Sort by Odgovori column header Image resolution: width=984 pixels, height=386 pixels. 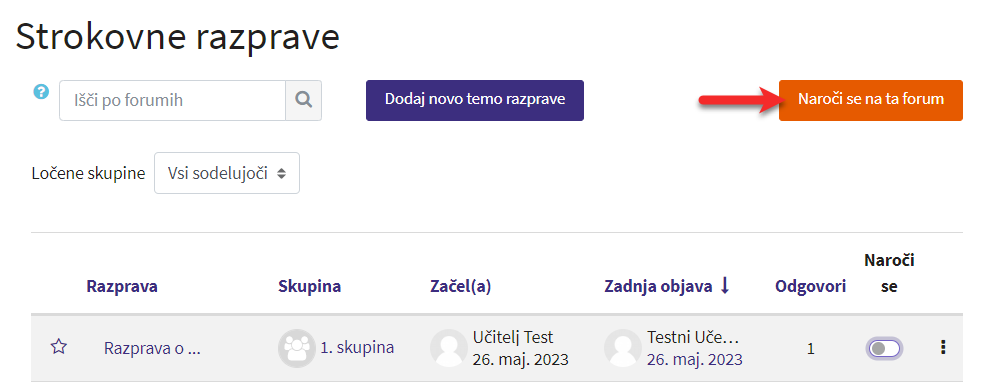810,287
